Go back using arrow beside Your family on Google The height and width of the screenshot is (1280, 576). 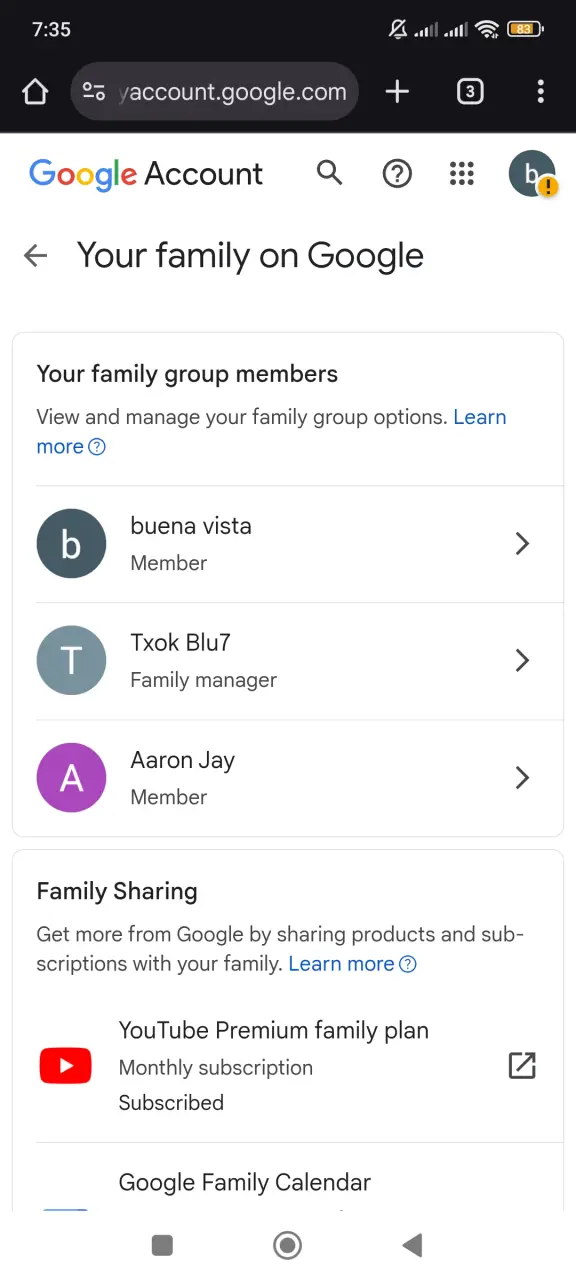coord(36,256)
